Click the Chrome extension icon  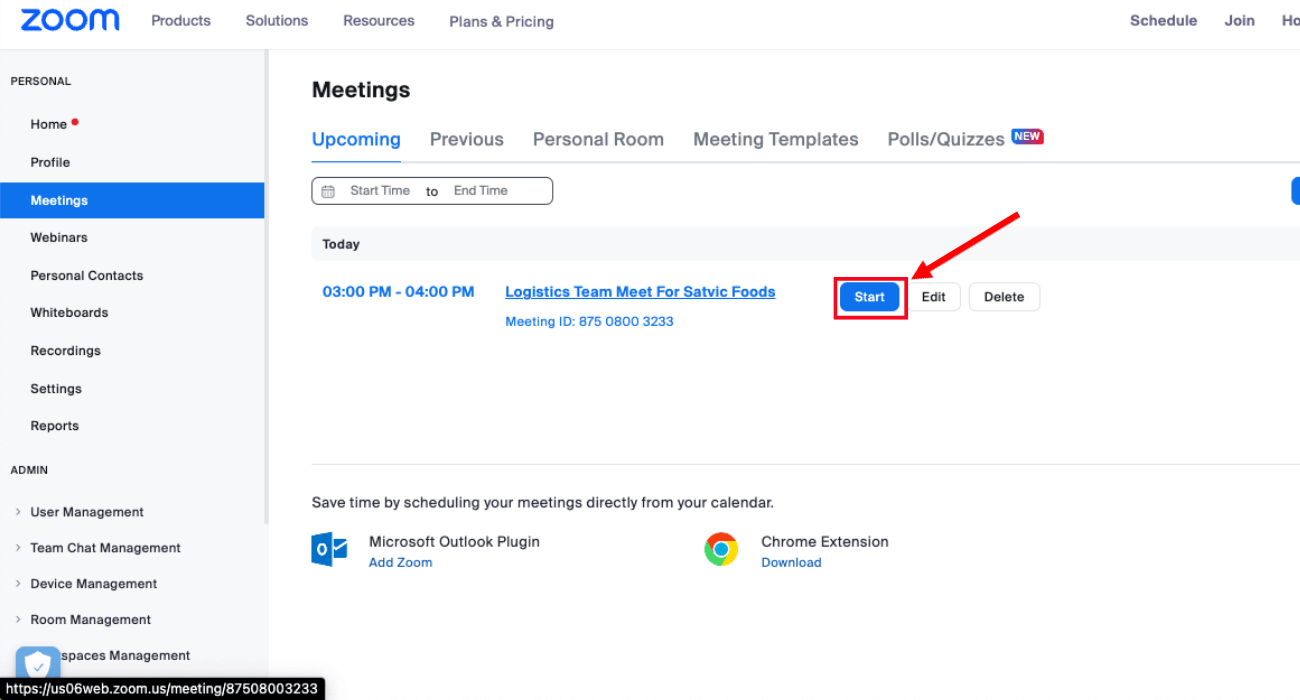tap(721, 549)
